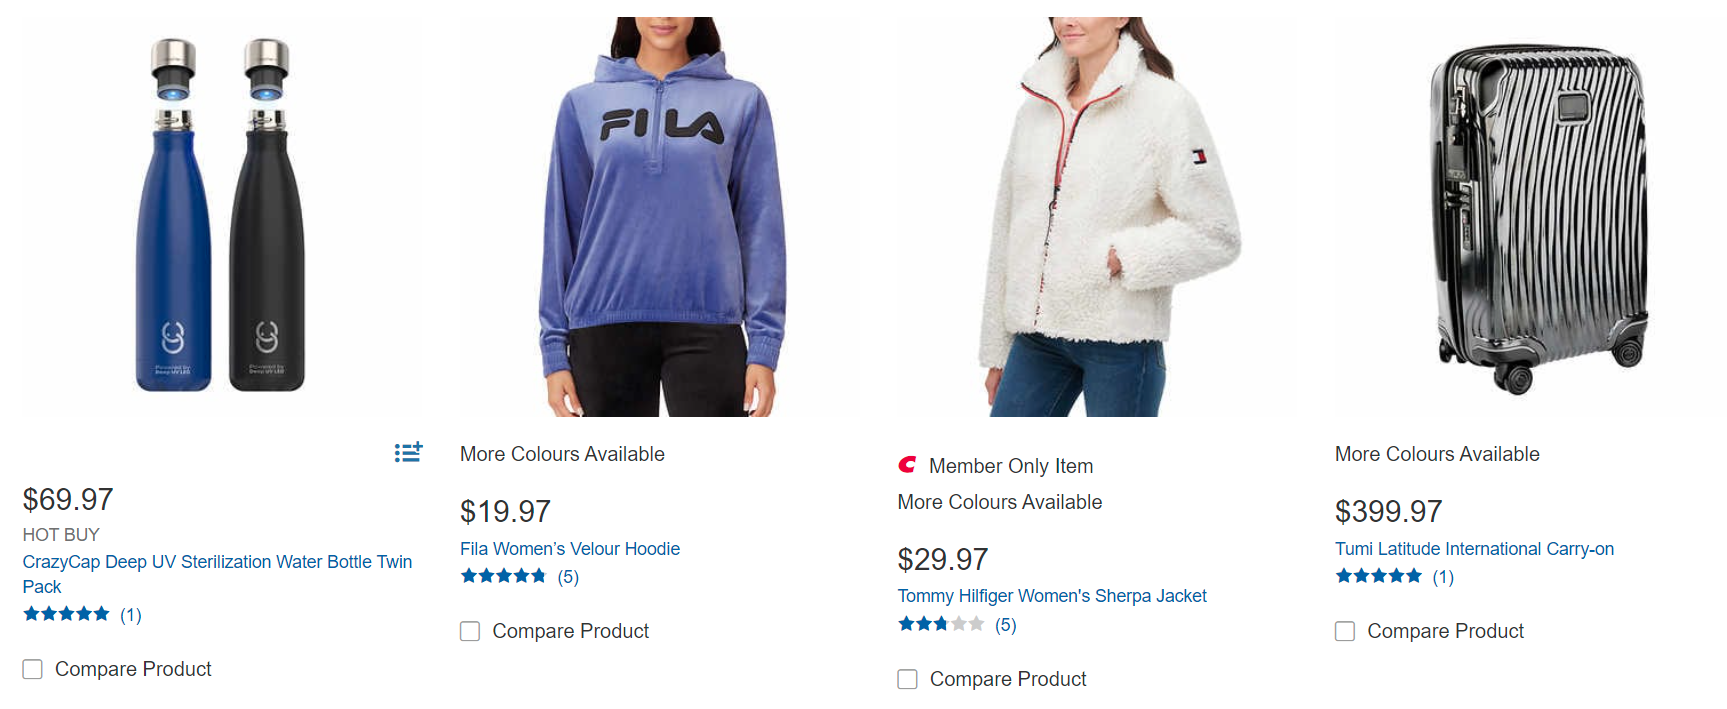Click the water bottle twin pack image

pos(222,215)
